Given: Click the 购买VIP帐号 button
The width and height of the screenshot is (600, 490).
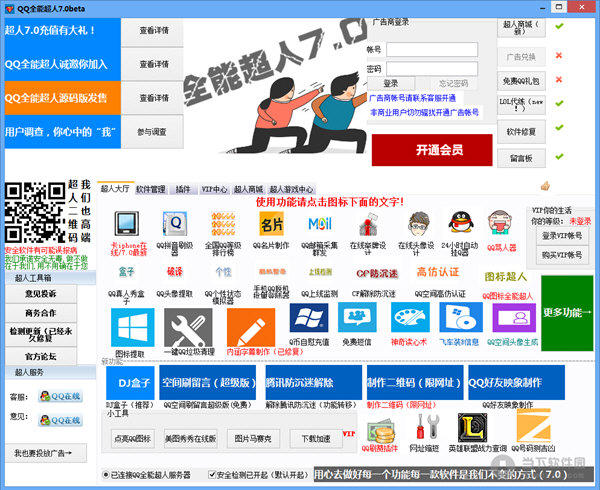Looking at the screenshot, I should click(562, 255).
